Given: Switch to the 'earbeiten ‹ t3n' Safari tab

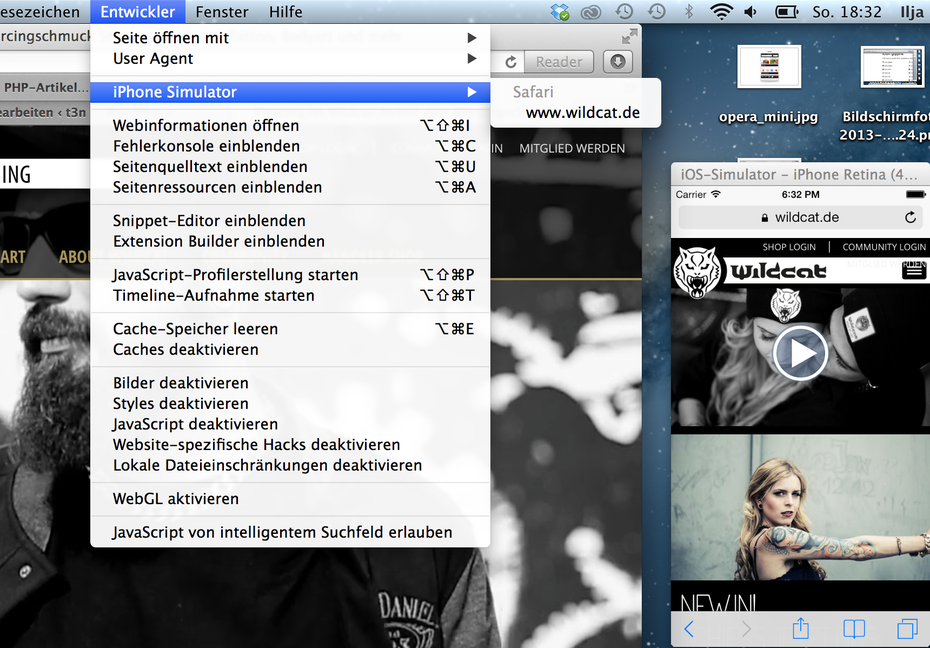Looking at the screenshot, I should [x=43, y=113].
